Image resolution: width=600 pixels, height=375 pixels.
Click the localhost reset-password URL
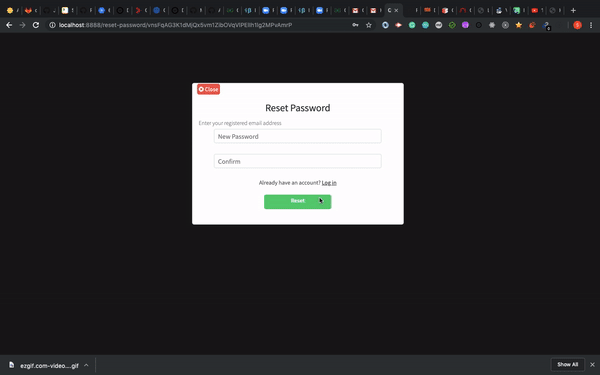tap(175, 25)
